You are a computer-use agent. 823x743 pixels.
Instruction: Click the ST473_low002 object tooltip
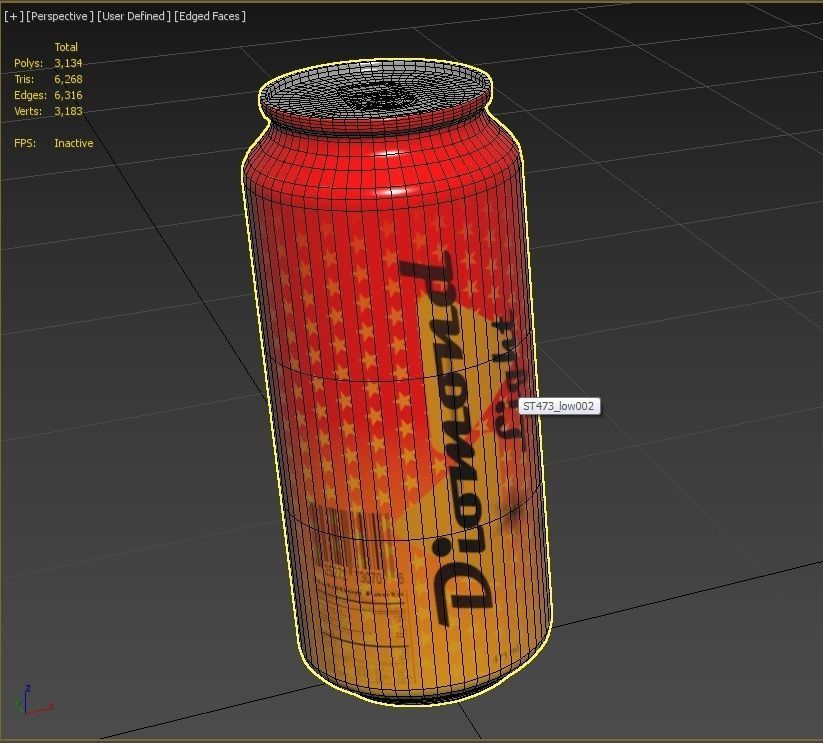(559, 406)
